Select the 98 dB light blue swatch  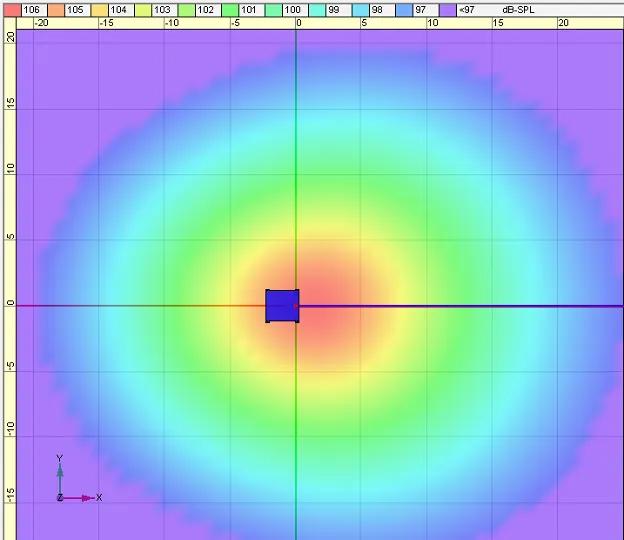[x=360, y=9]
